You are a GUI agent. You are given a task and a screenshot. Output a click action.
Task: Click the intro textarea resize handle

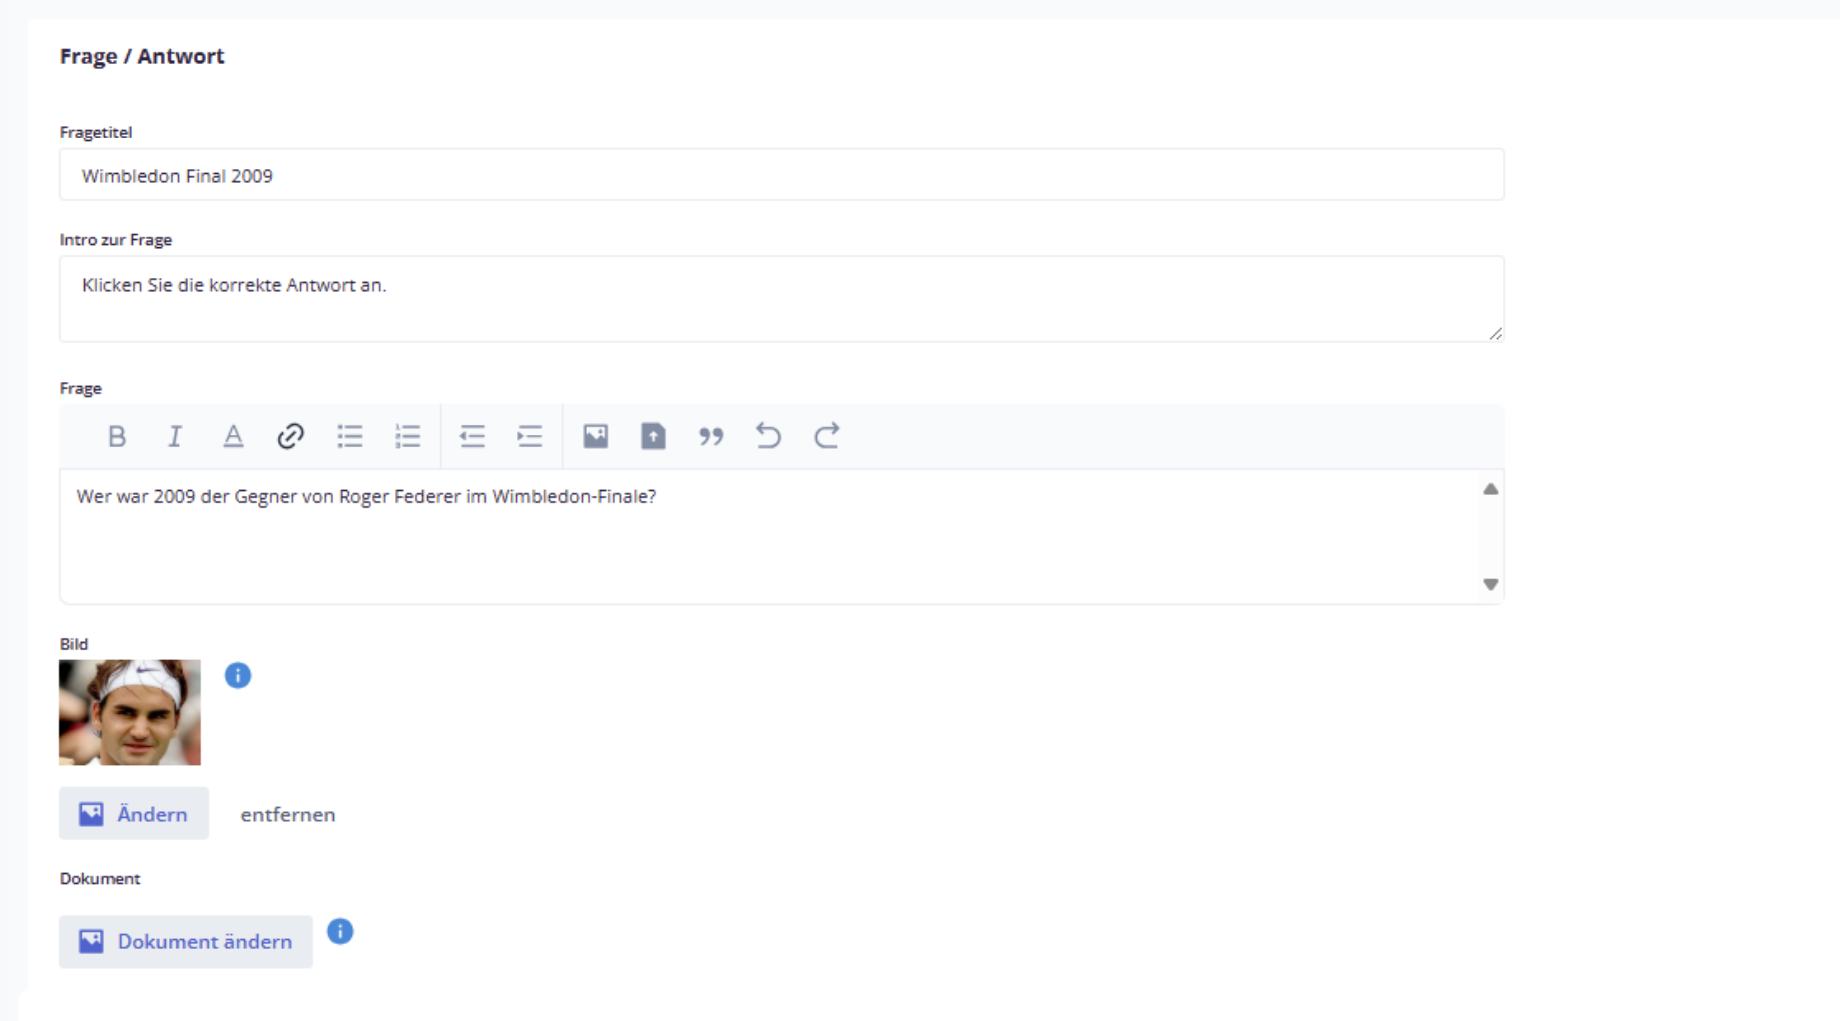(1495, 333)
